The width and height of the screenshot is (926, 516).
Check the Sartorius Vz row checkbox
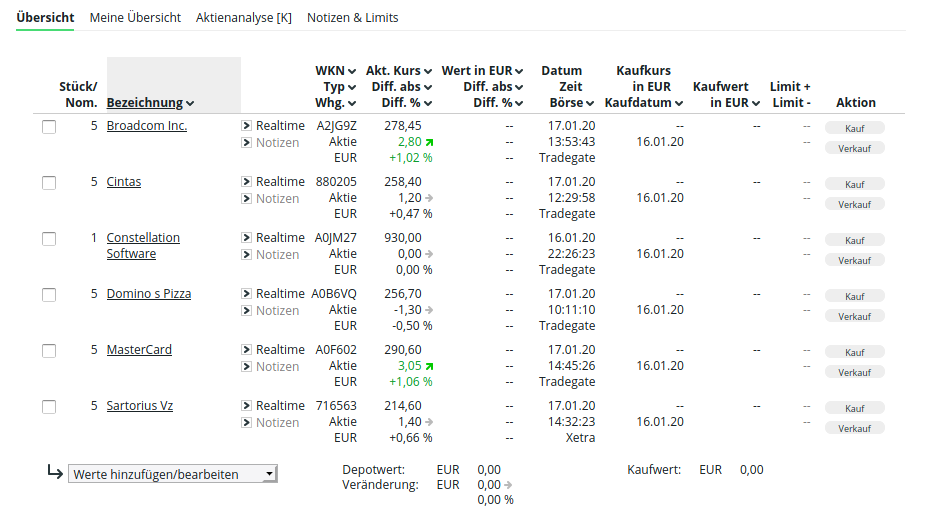tap(49, 407)
